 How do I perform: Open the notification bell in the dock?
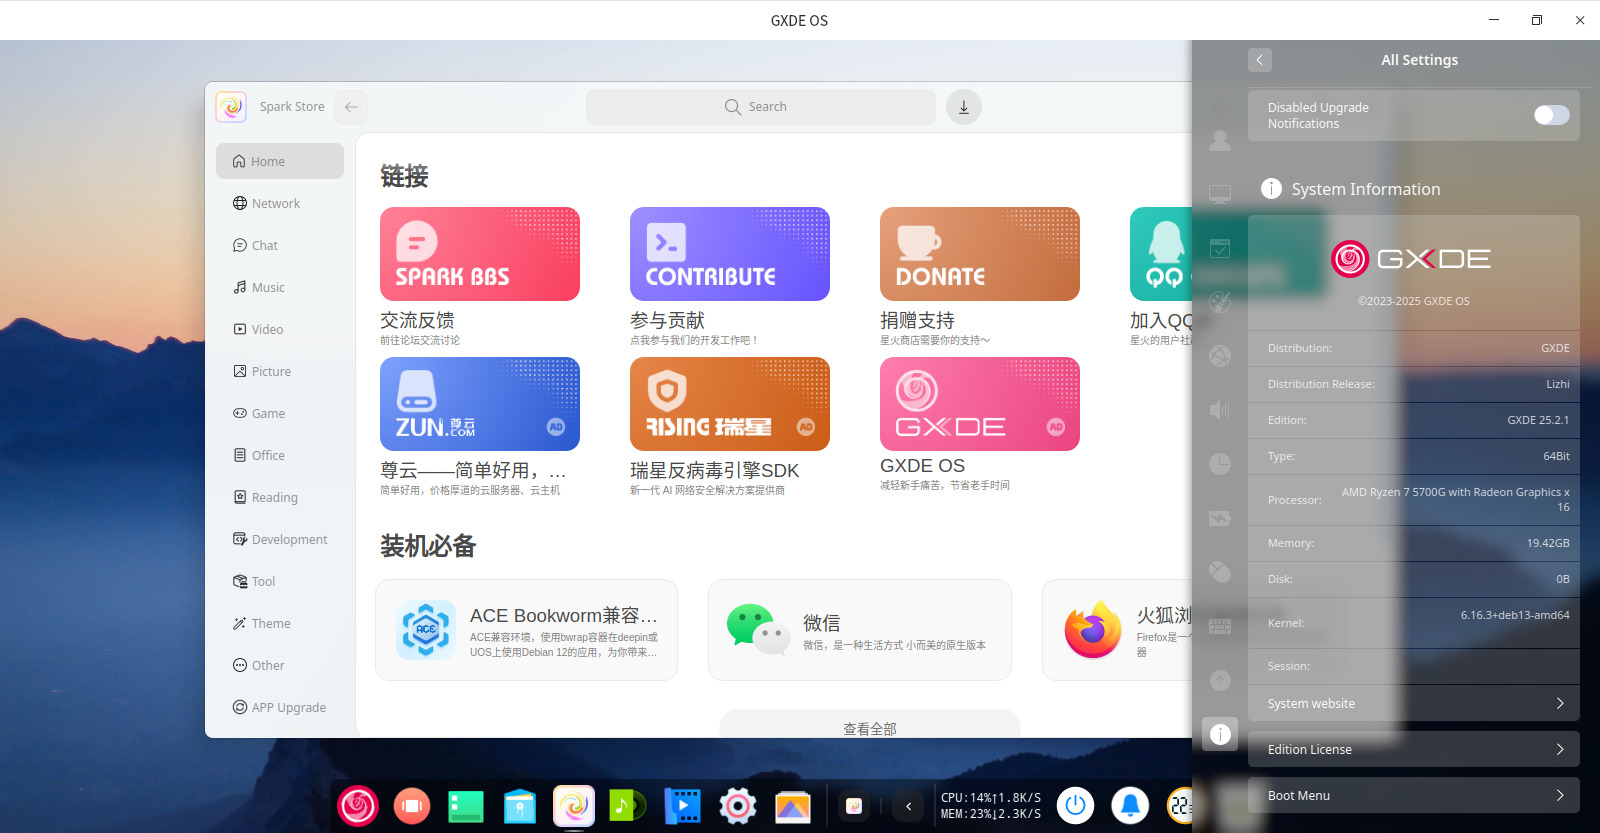click(x=1130, y=805)
